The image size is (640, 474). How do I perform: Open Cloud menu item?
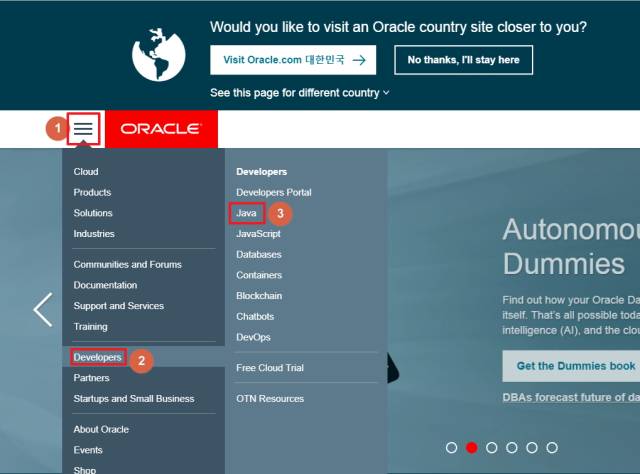pos(86,171)
